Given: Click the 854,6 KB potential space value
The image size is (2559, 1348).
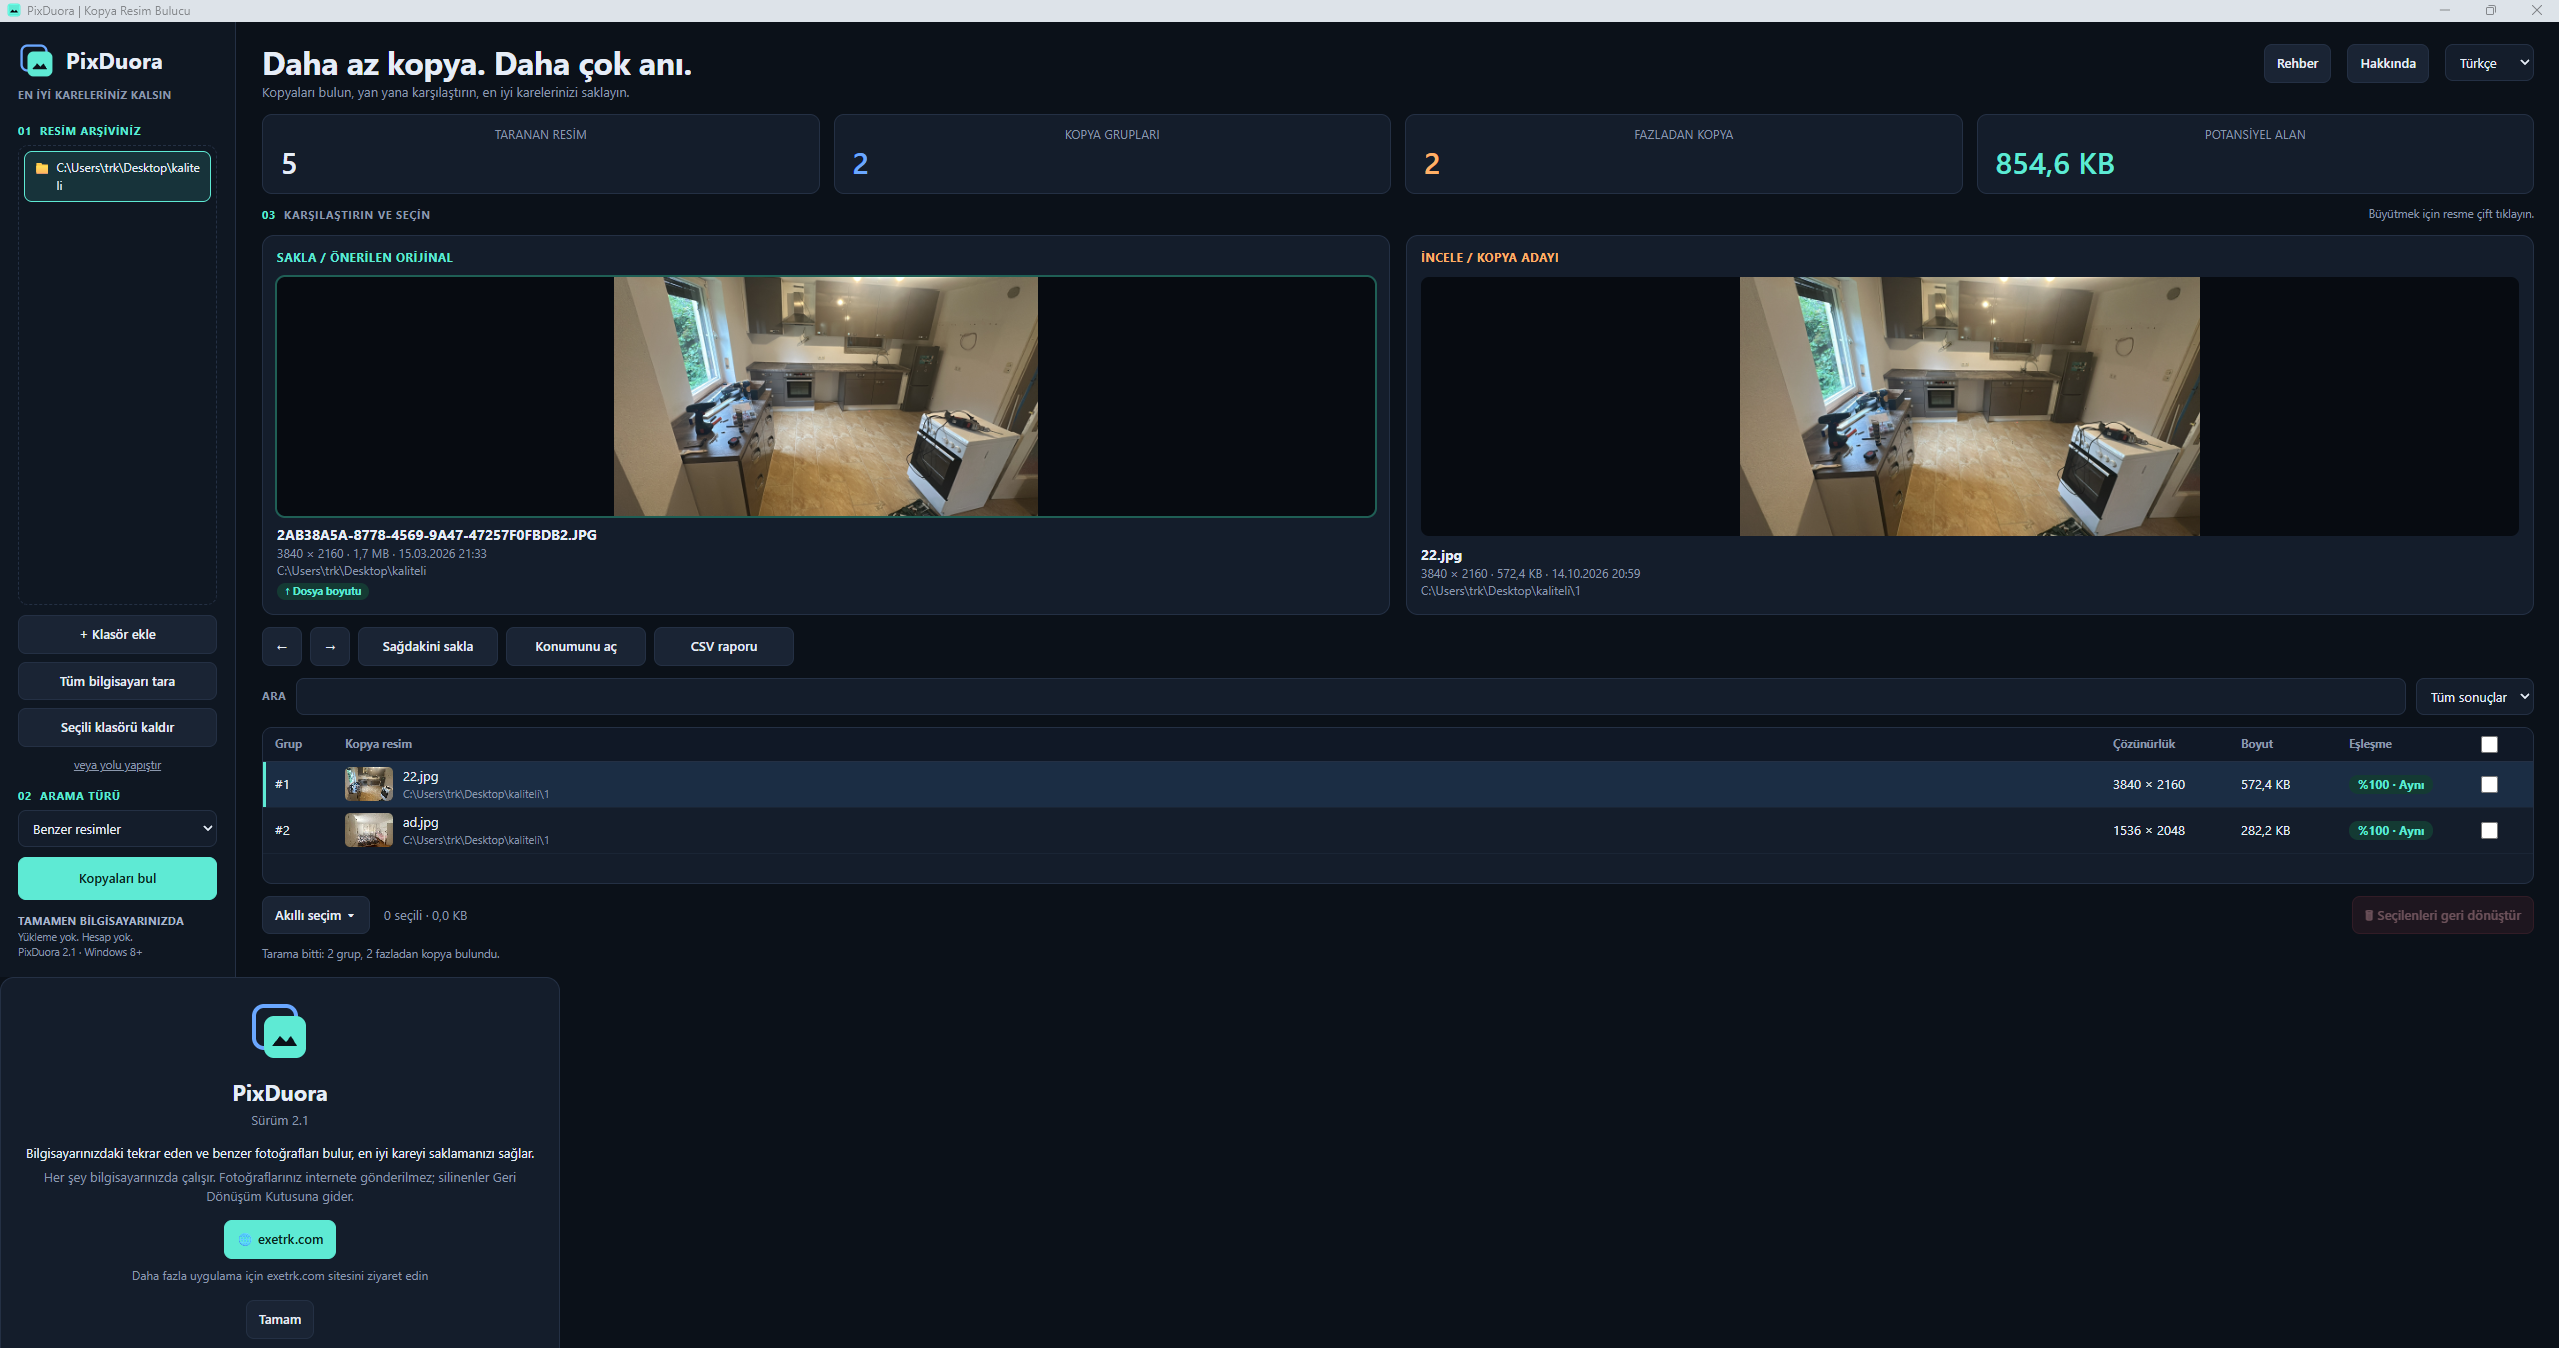Looking at the screenshot, I should coord(2054,164).
